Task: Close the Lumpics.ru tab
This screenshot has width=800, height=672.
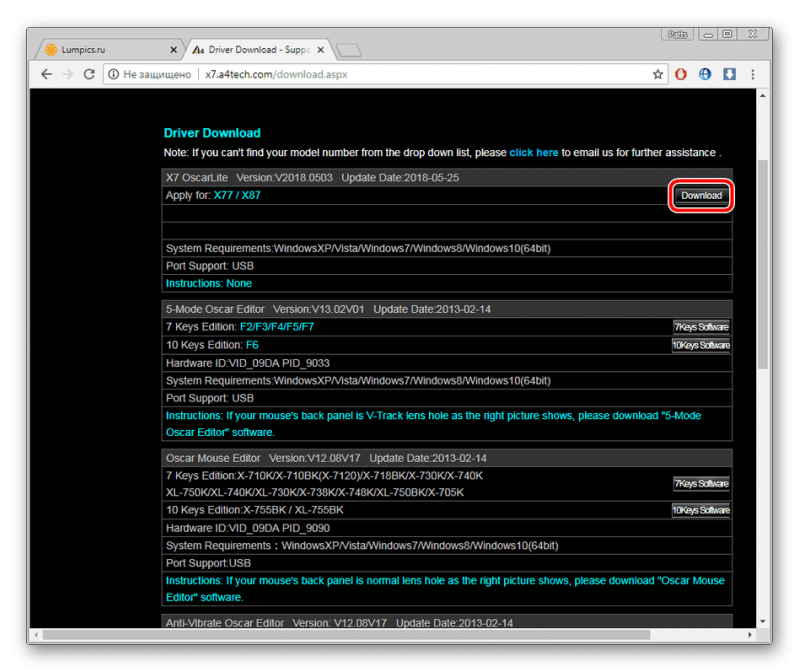Action: coord(173,49)
